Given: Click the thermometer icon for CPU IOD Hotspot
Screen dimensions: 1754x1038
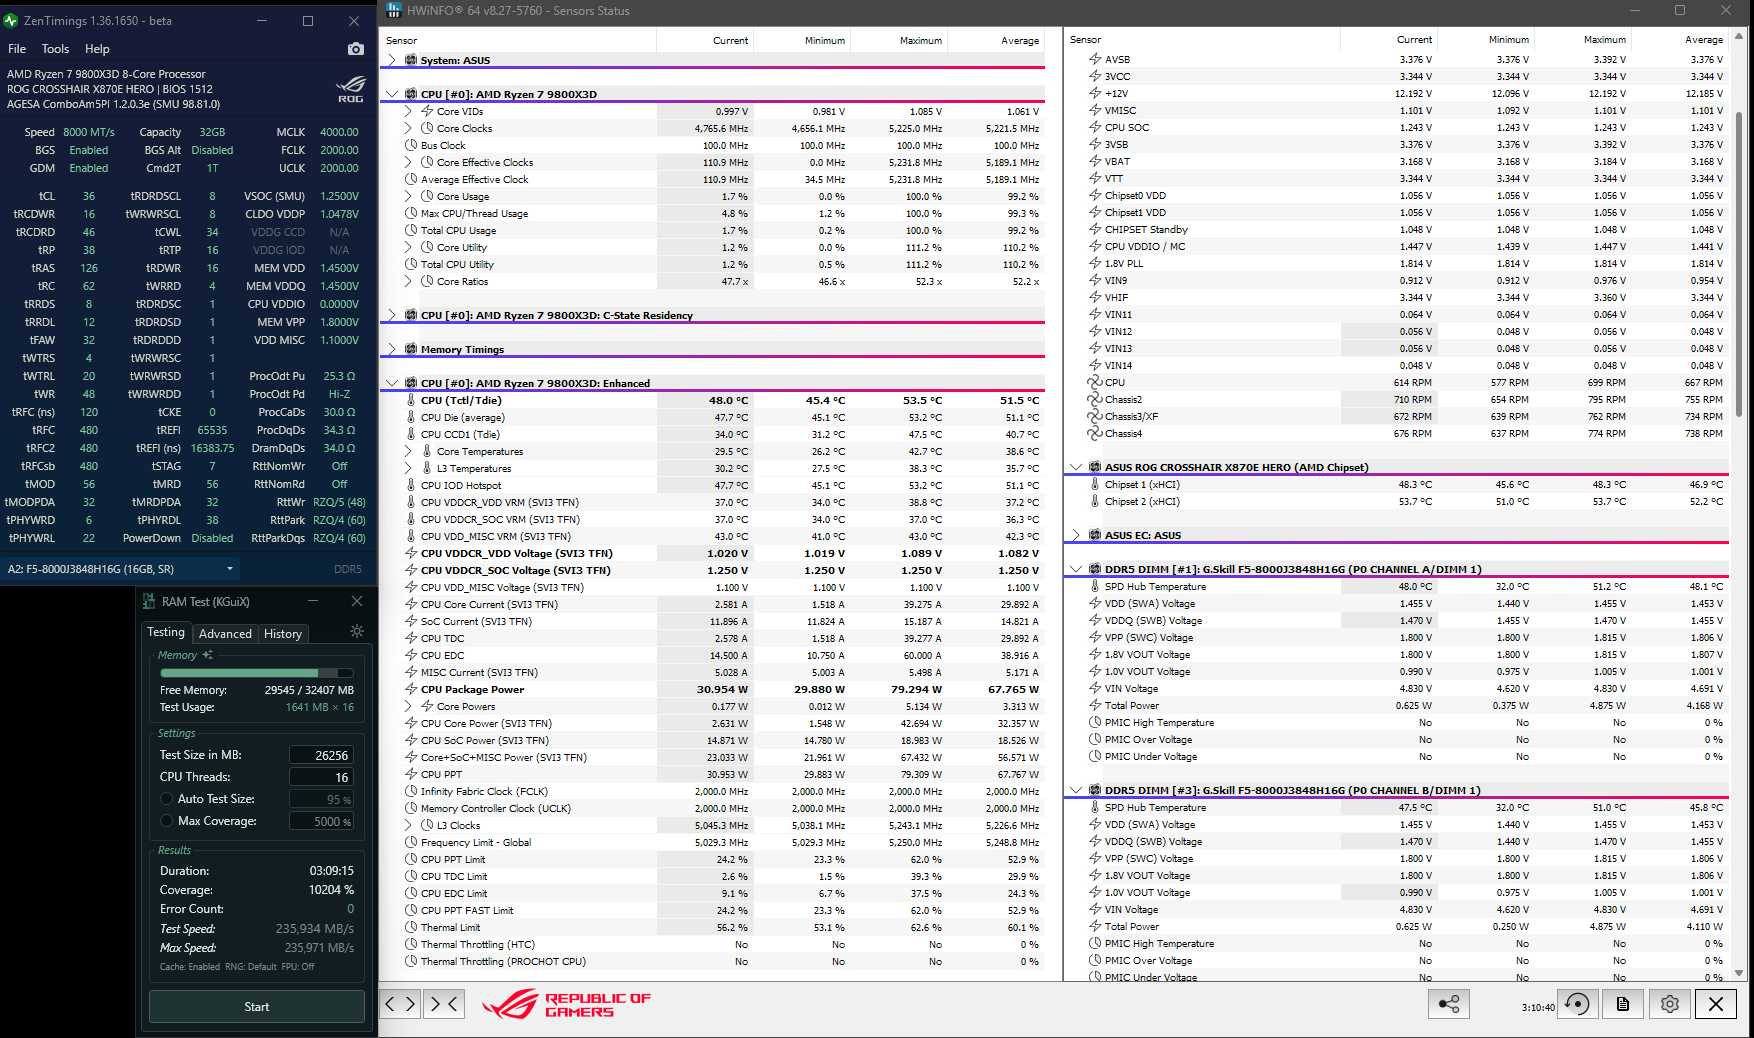Looking at the screenshot, I should pos(411,485).
